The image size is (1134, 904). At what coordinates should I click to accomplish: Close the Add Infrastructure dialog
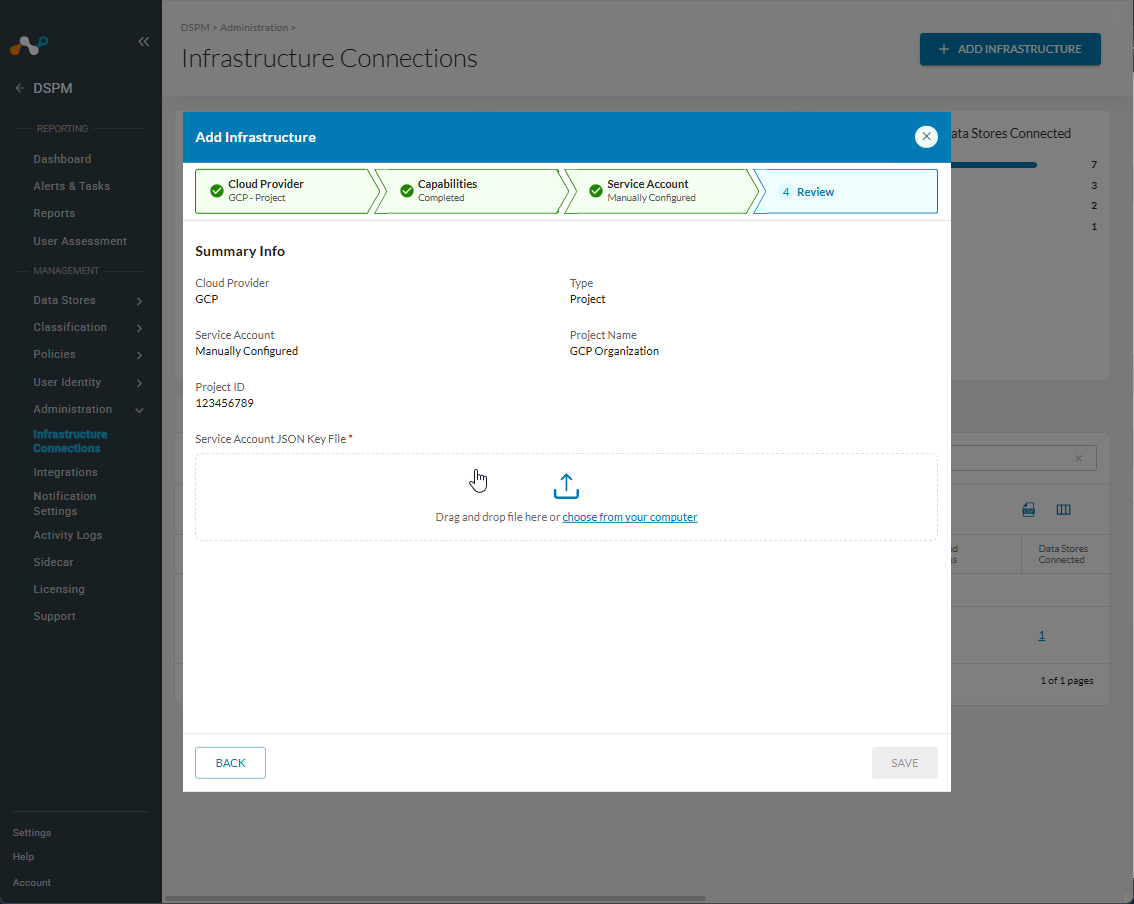point(926,137)
